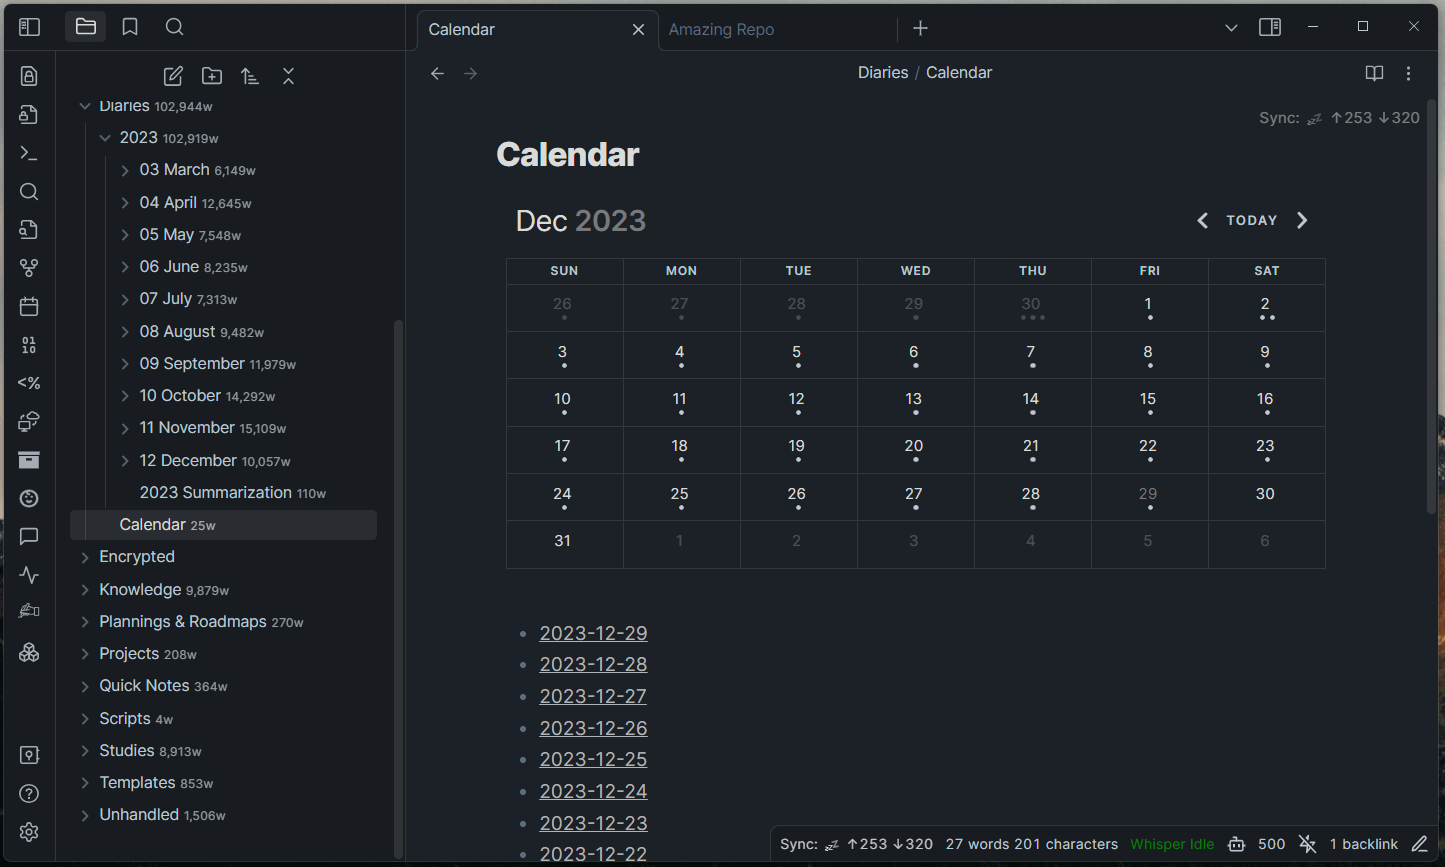Switch to the Amazing Repo tab
The image size is (1445, 867).
pyautogui.click(x=721, y=30)
